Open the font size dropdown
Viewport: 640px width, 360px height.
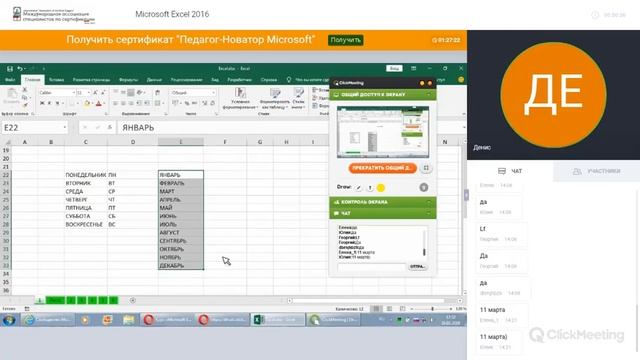88,93
